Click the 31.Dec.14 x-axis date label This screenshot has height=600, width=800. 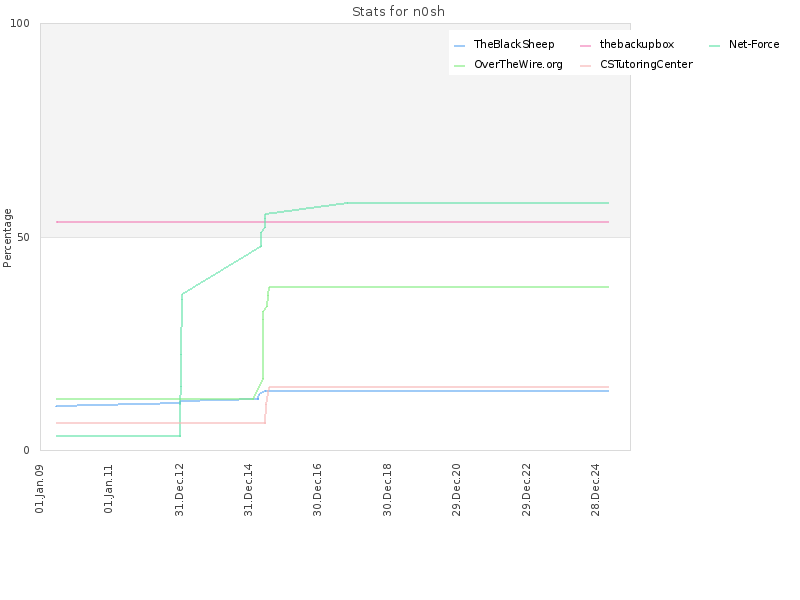(x=248, y=490)
